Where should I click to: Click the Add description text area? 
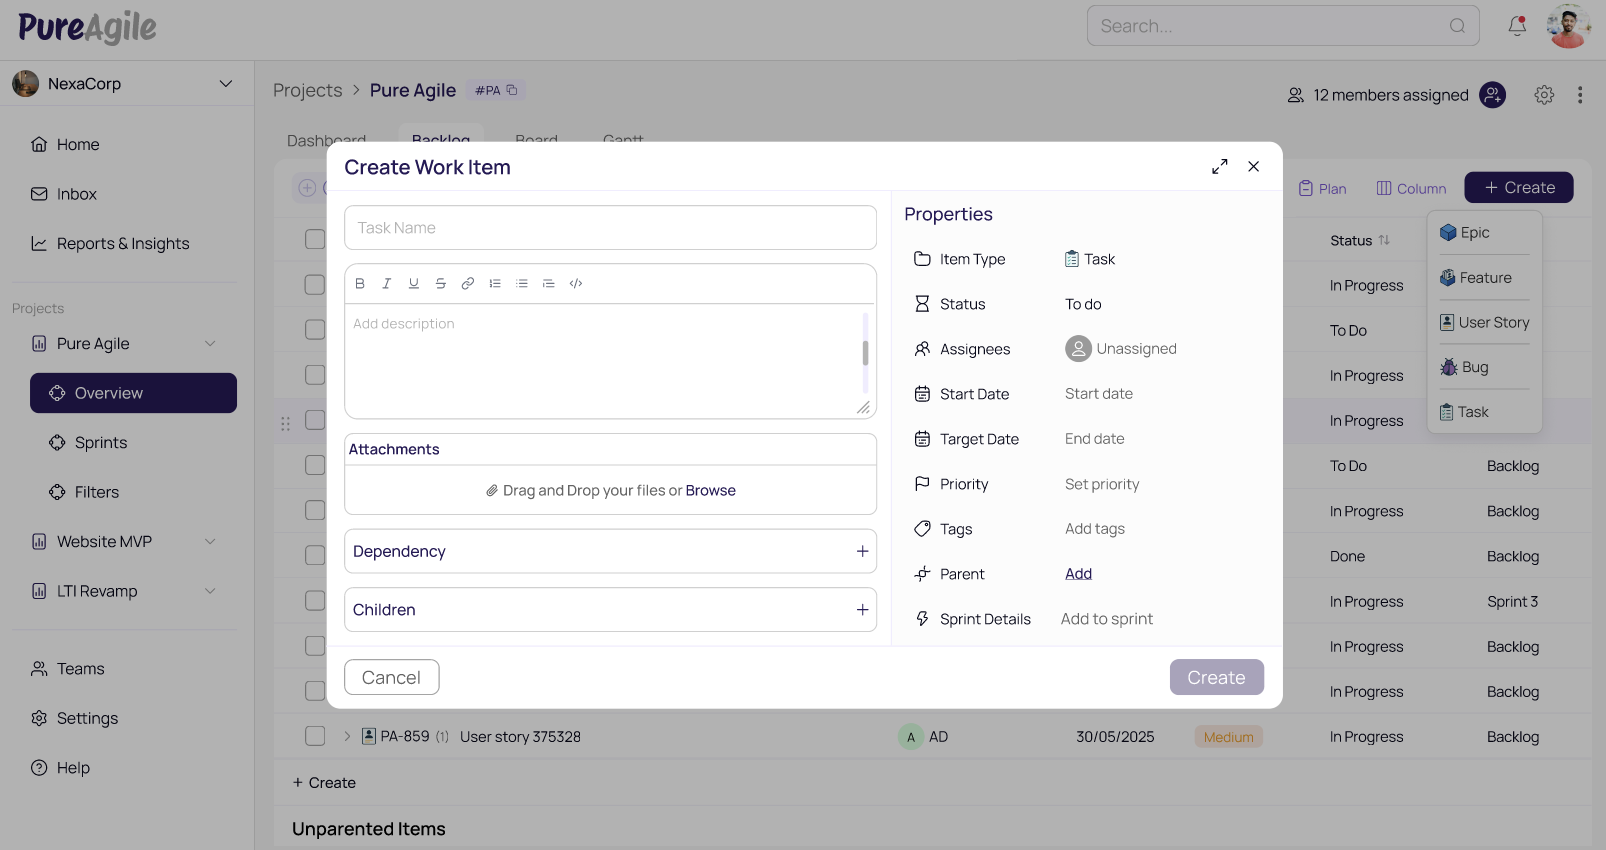point(605,361)
